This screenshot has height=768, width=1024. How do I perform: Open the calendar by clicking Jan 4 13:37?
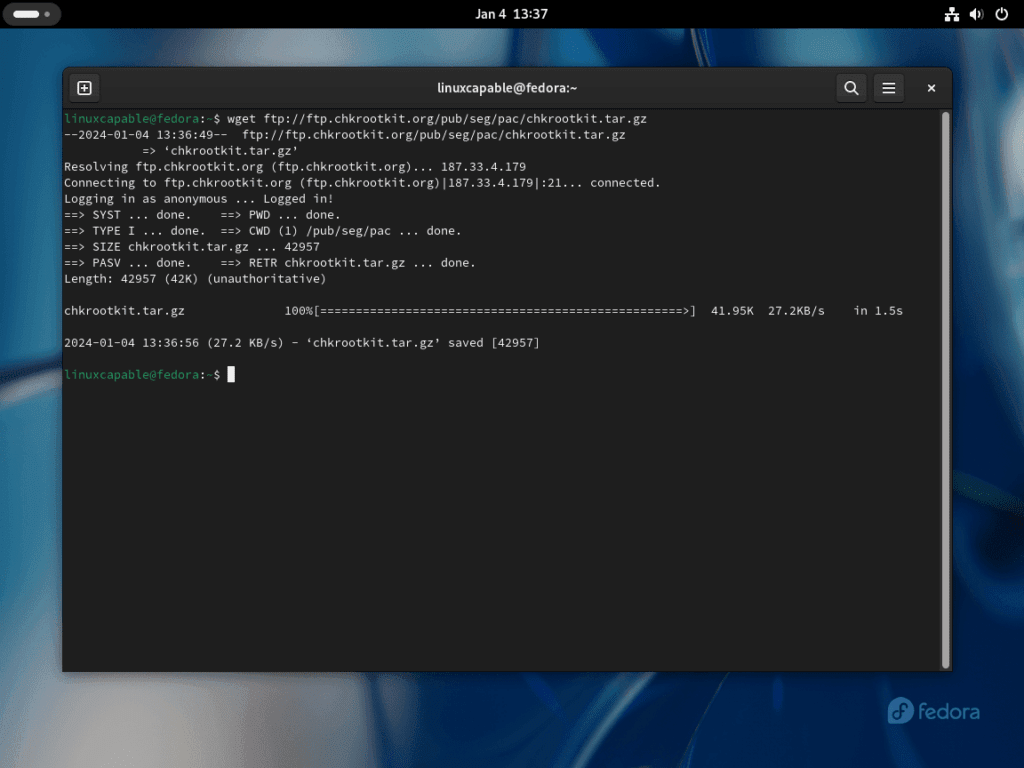click(x=512, y=14)
